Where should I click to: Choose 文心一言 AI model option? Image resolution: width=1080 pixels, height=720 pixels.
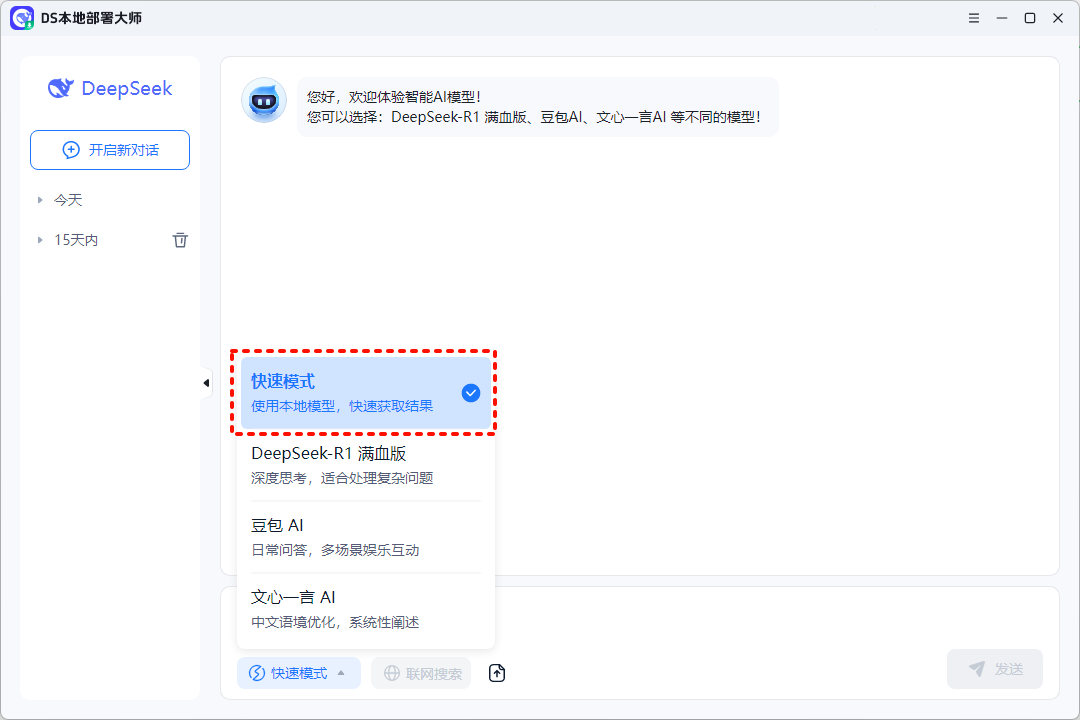point(366,609)
